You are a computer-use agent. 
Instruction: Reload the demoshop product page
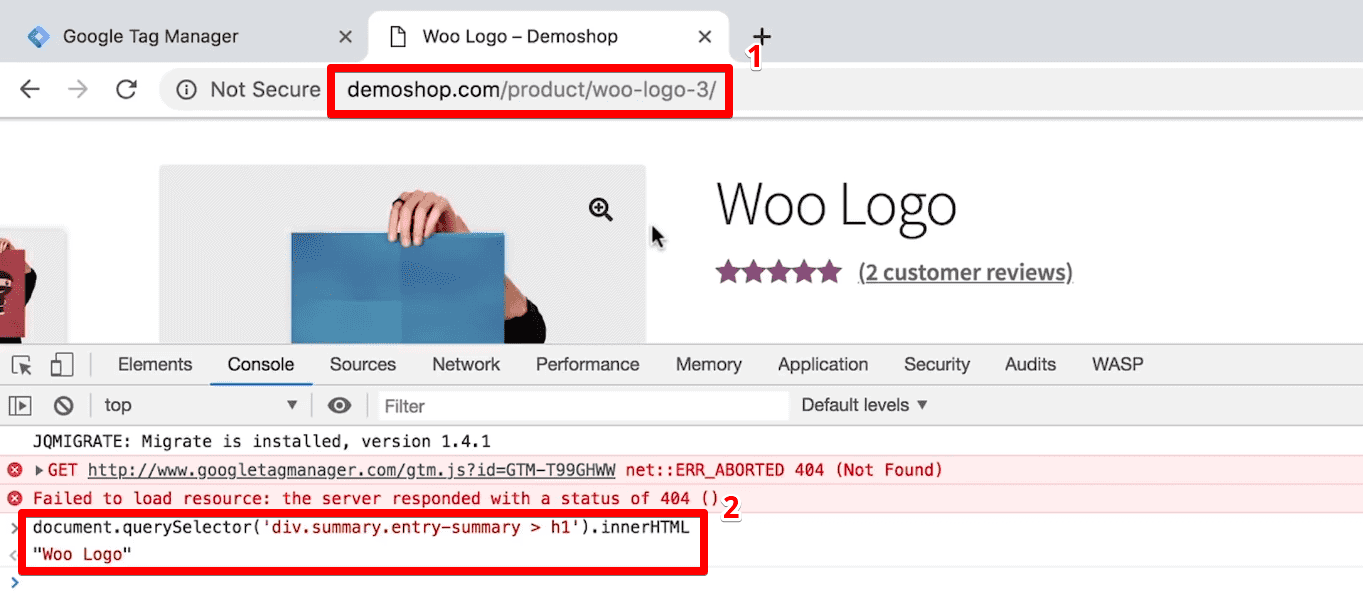(126, 89)
